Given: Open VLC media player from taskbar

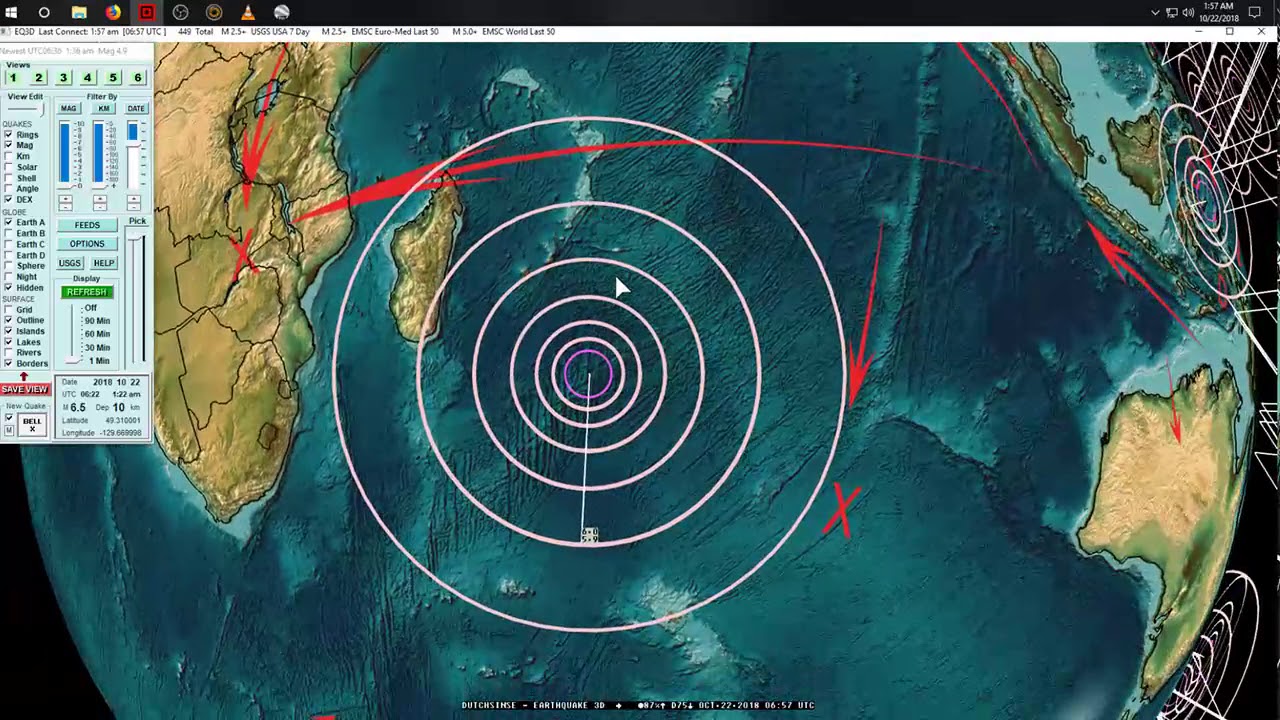Looking at the screenshot, I should point(248,12).
